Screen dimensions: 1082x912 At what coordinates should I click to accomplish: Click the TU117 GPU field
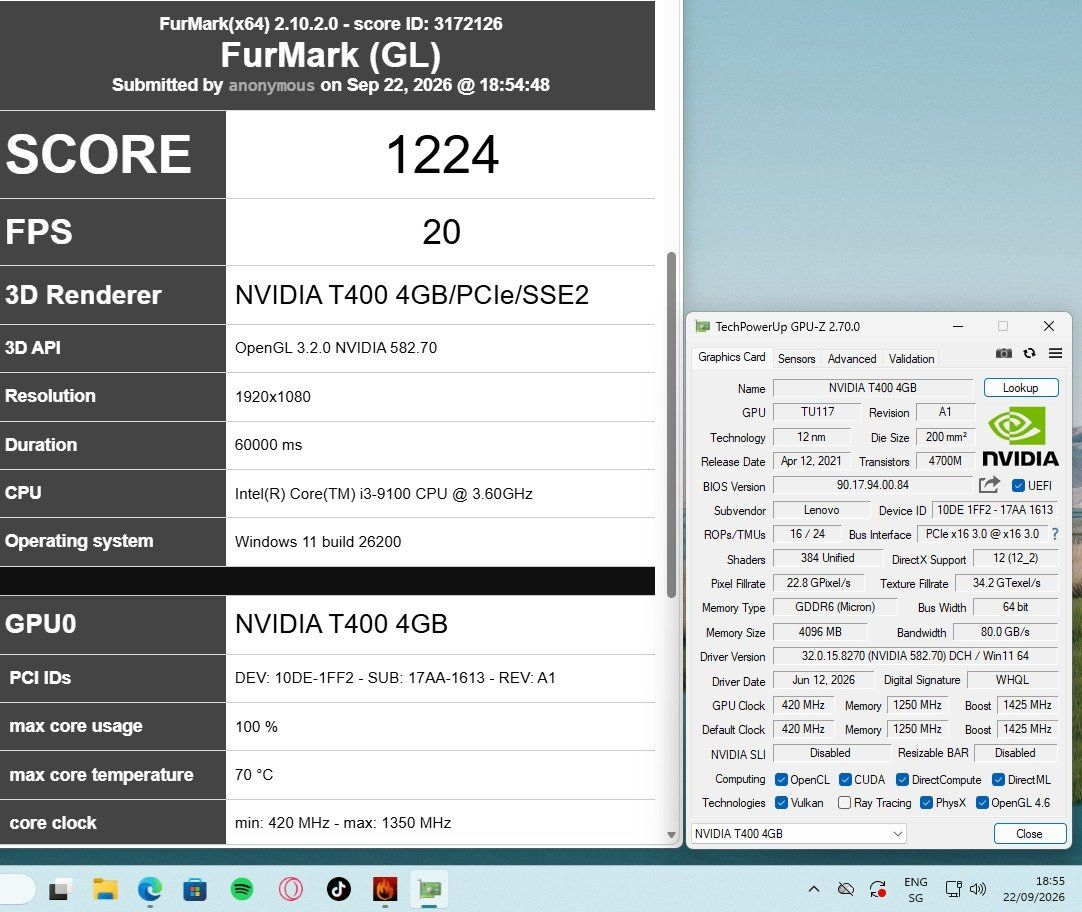817,412
